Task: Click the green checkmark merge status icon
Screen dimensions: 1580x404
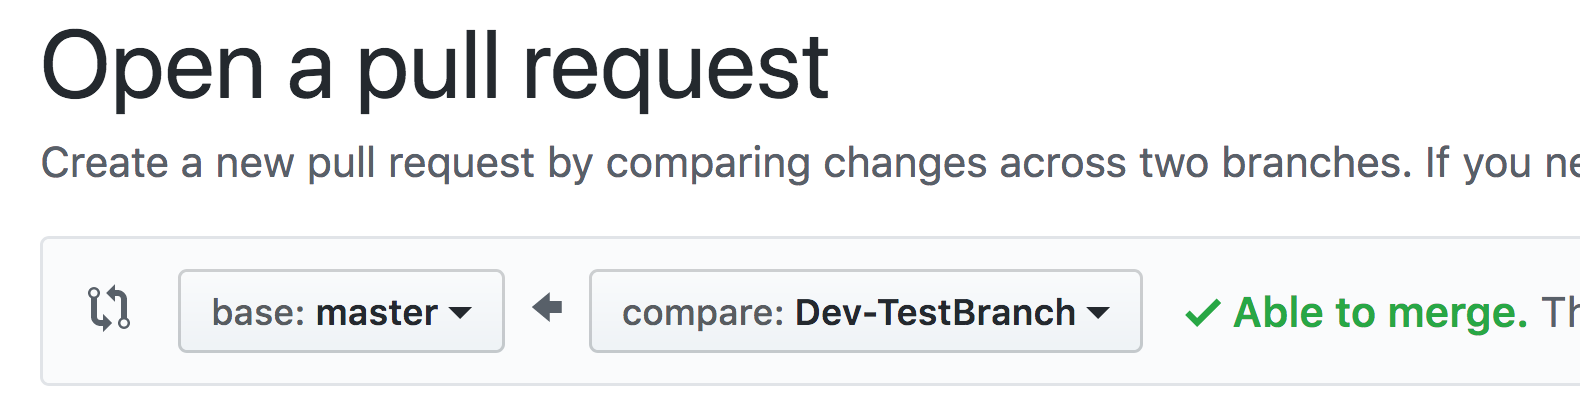Action: tap(1202, 314)
